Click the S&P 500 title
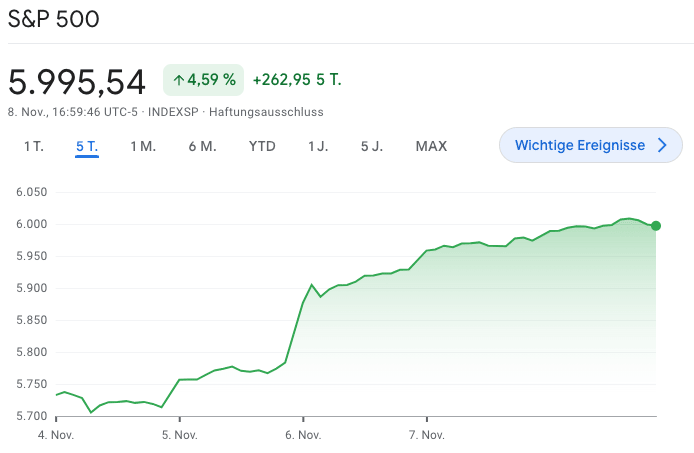 pos(54,19)
